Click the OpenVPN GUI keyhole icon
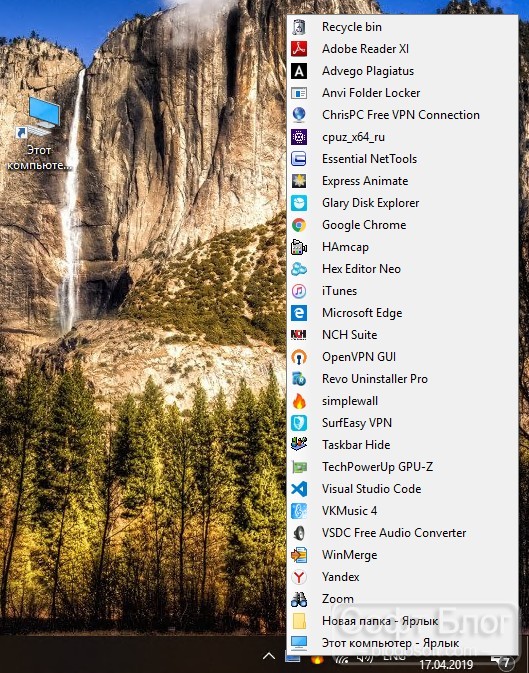 pyautogui.click(x=299, y=357)
